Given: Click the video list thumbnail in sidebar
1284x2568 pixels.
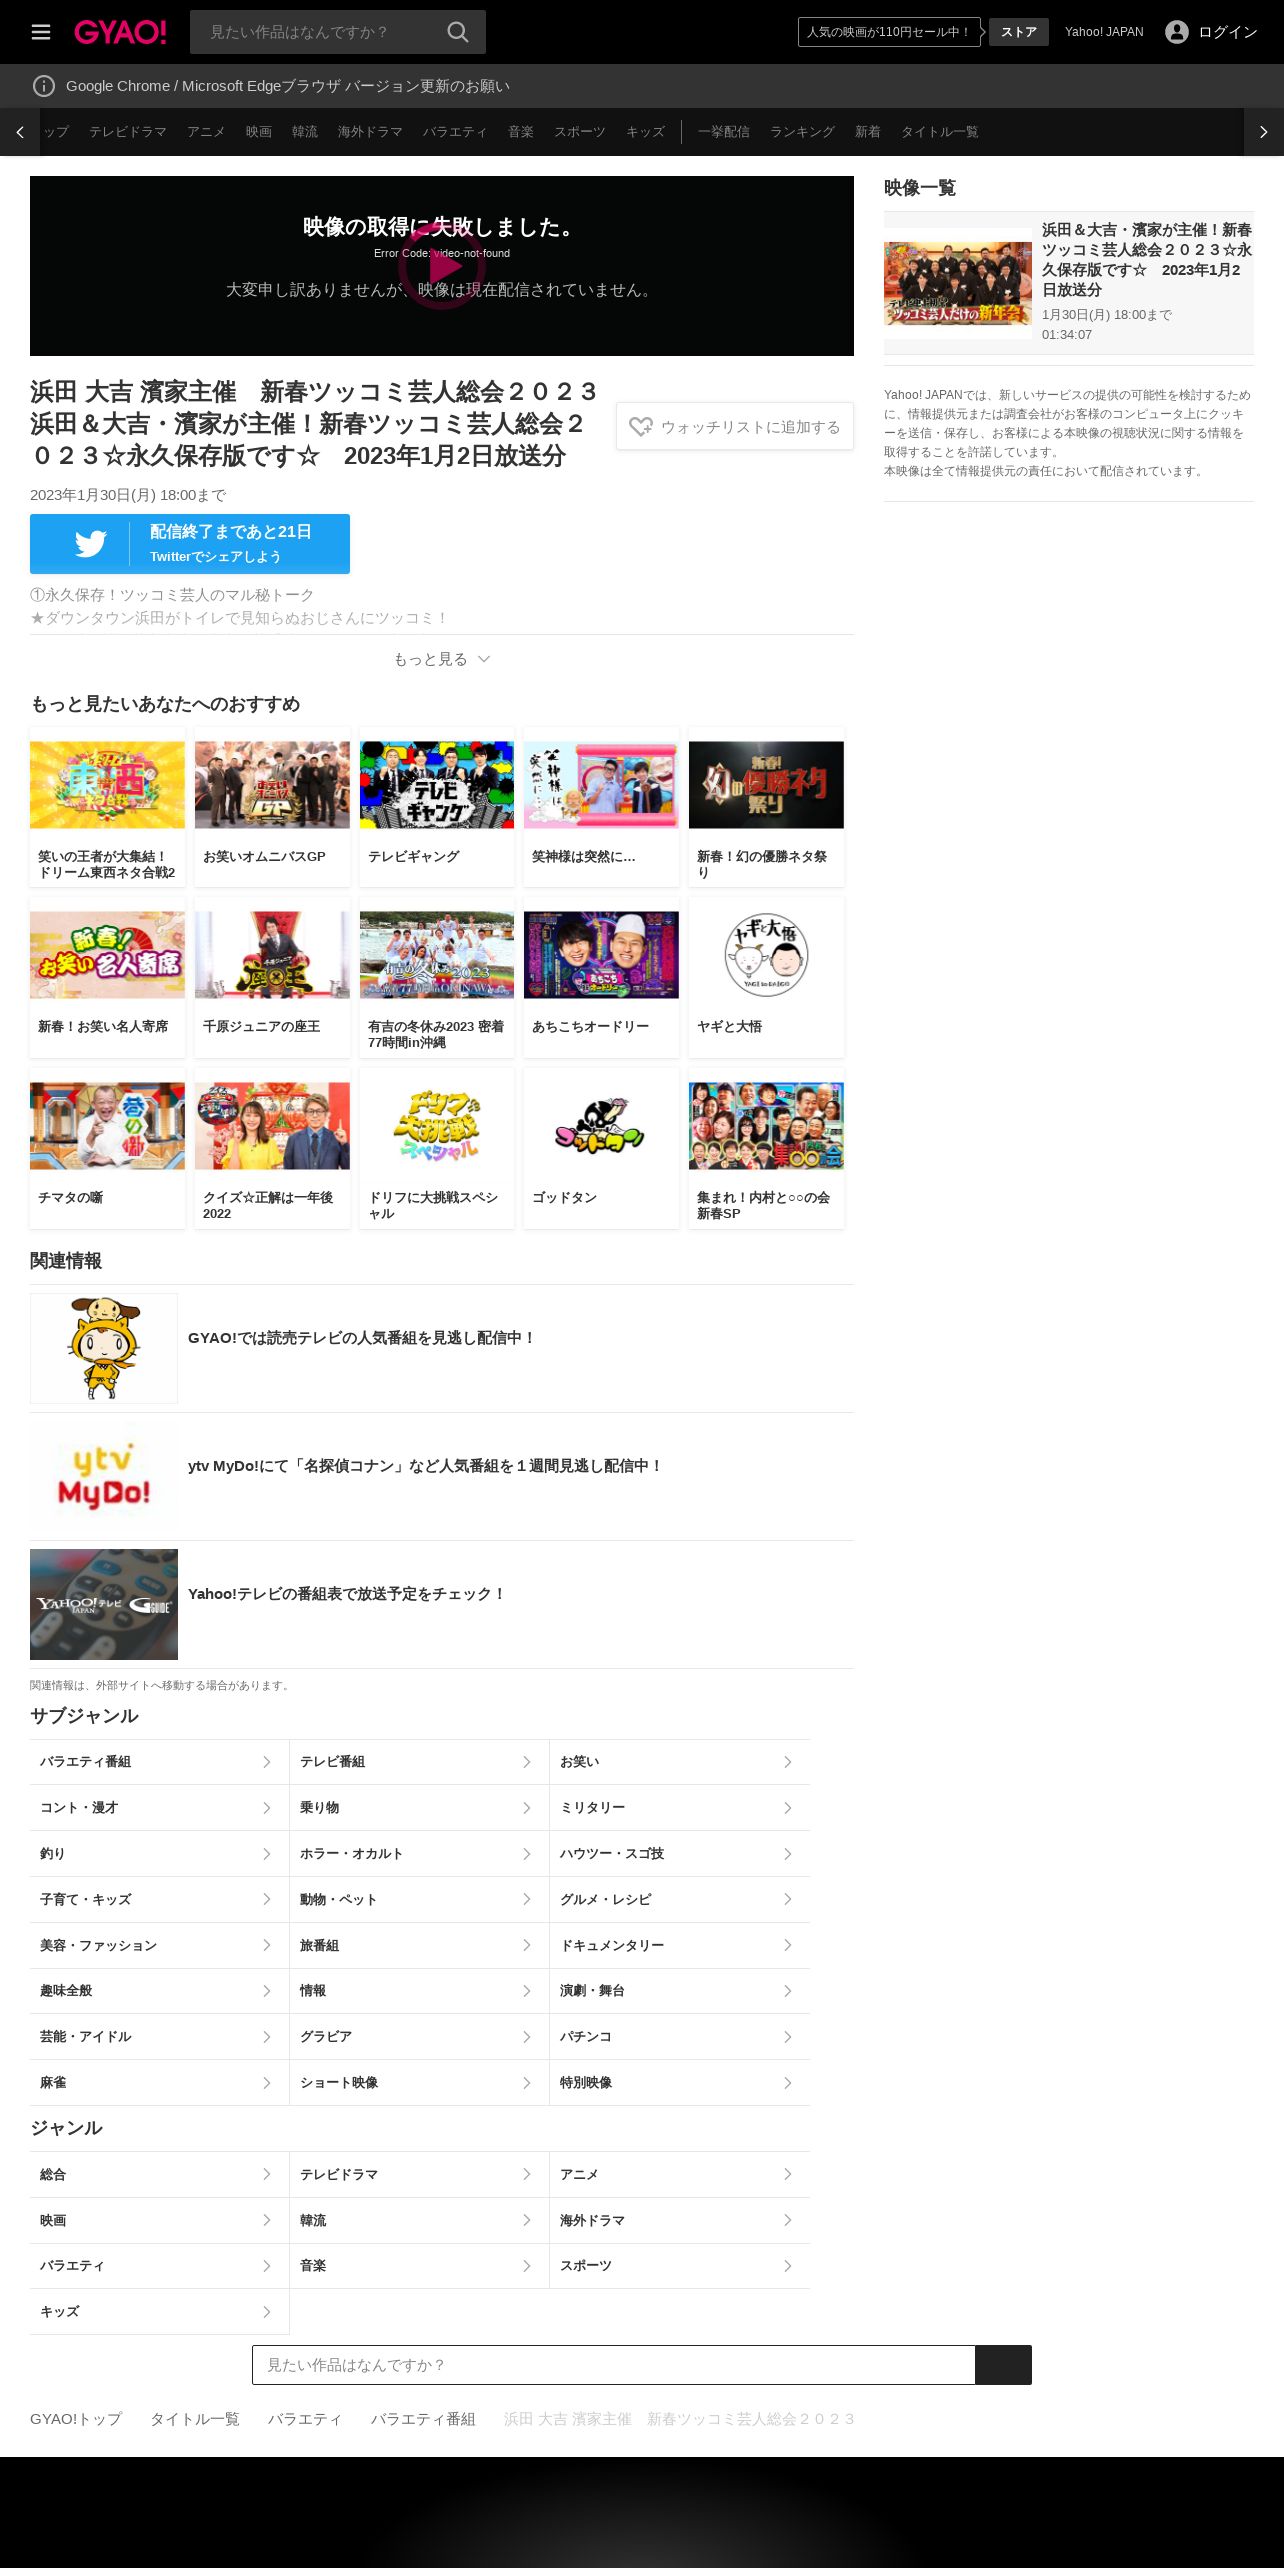Looking at the screenshot, I should coord(958,283).
